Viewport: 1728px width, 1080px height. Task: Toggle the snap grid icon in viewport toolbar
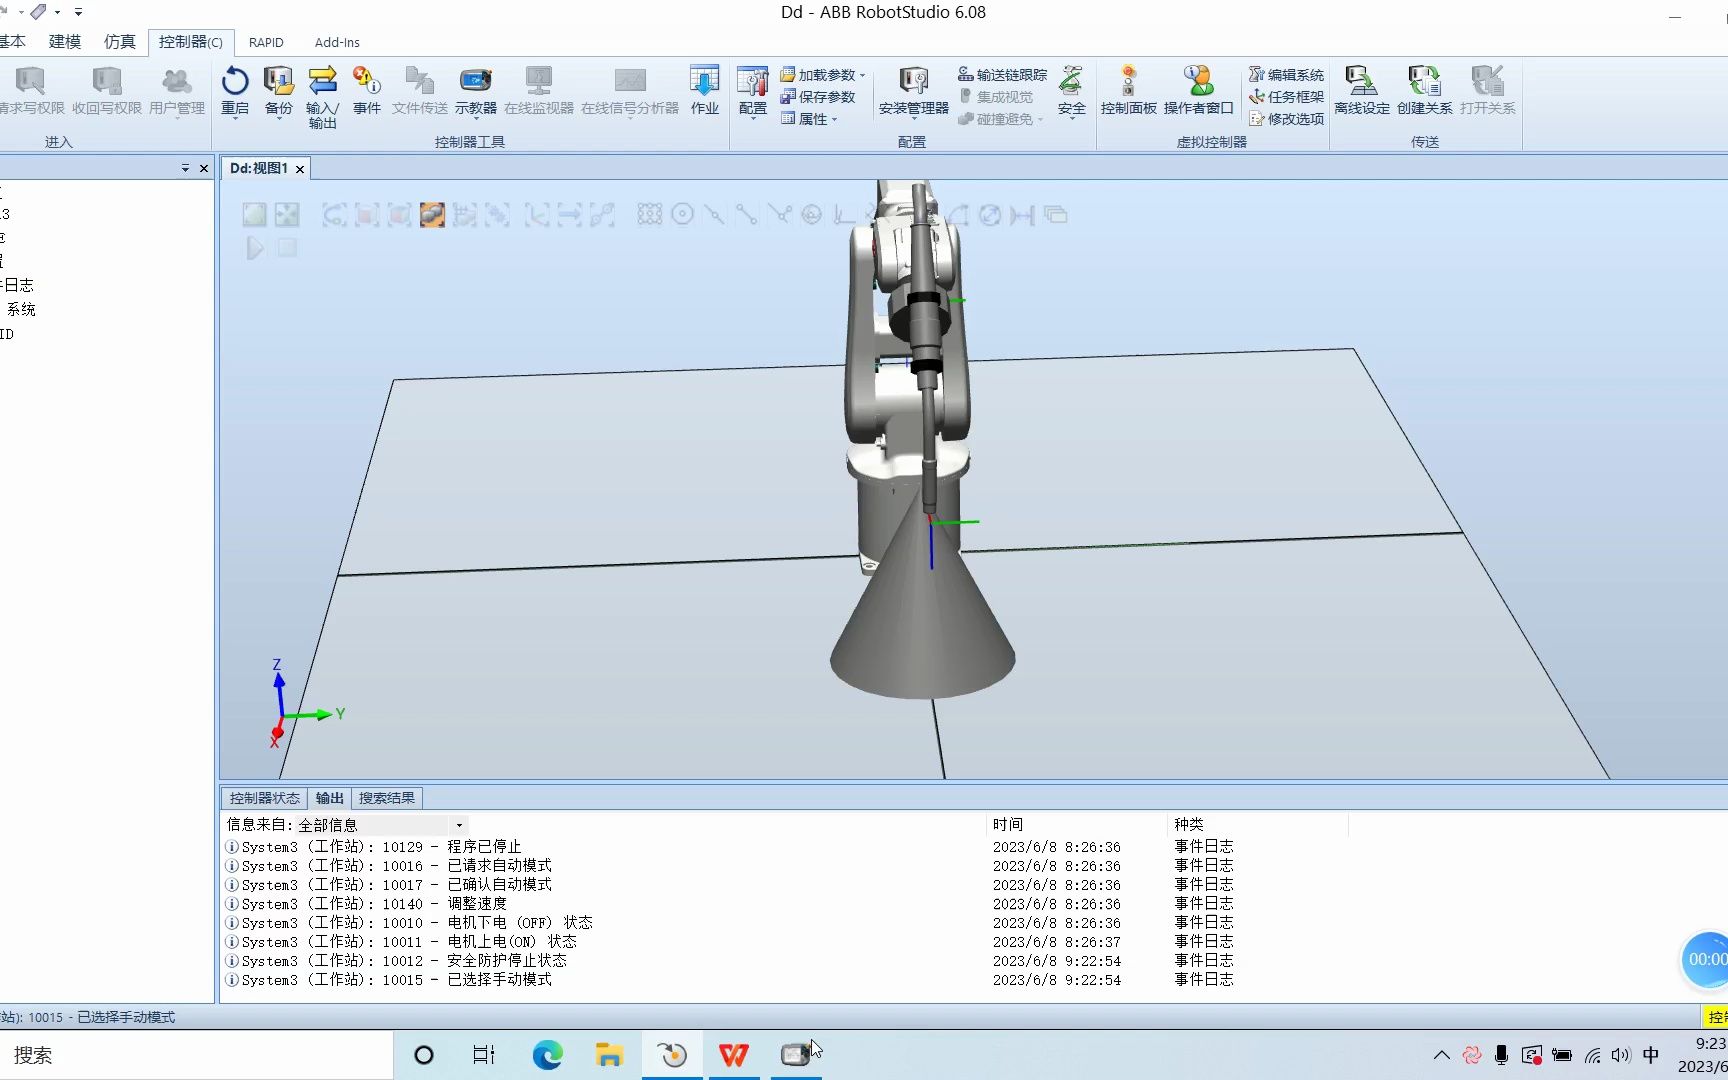click(x=650, y=214)
